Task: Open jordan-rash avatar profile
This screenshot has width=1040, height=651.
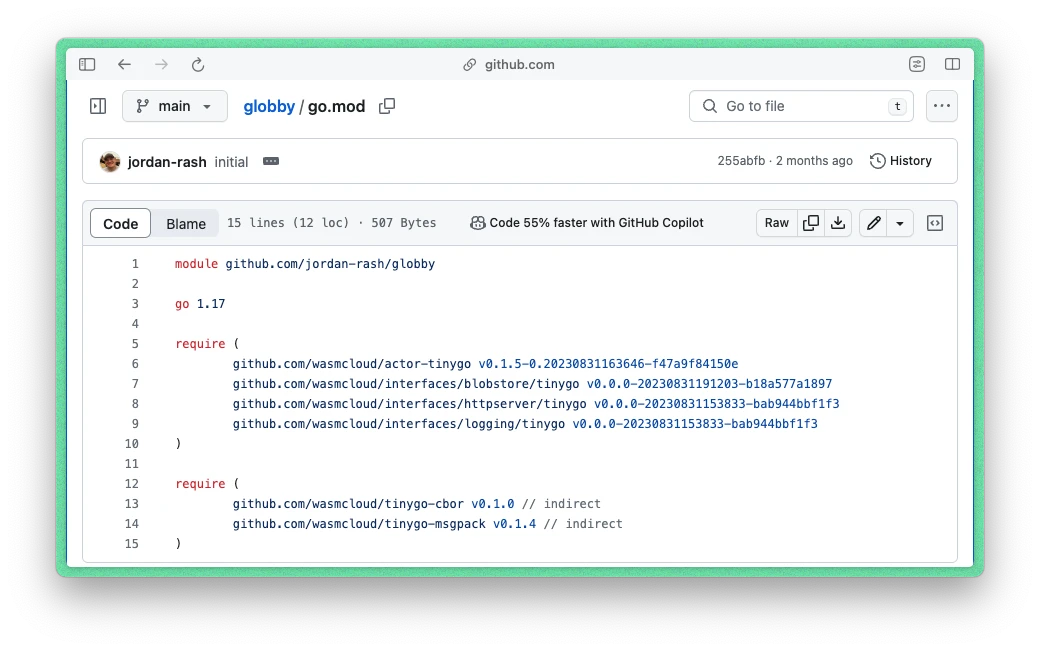Action: 110,161
